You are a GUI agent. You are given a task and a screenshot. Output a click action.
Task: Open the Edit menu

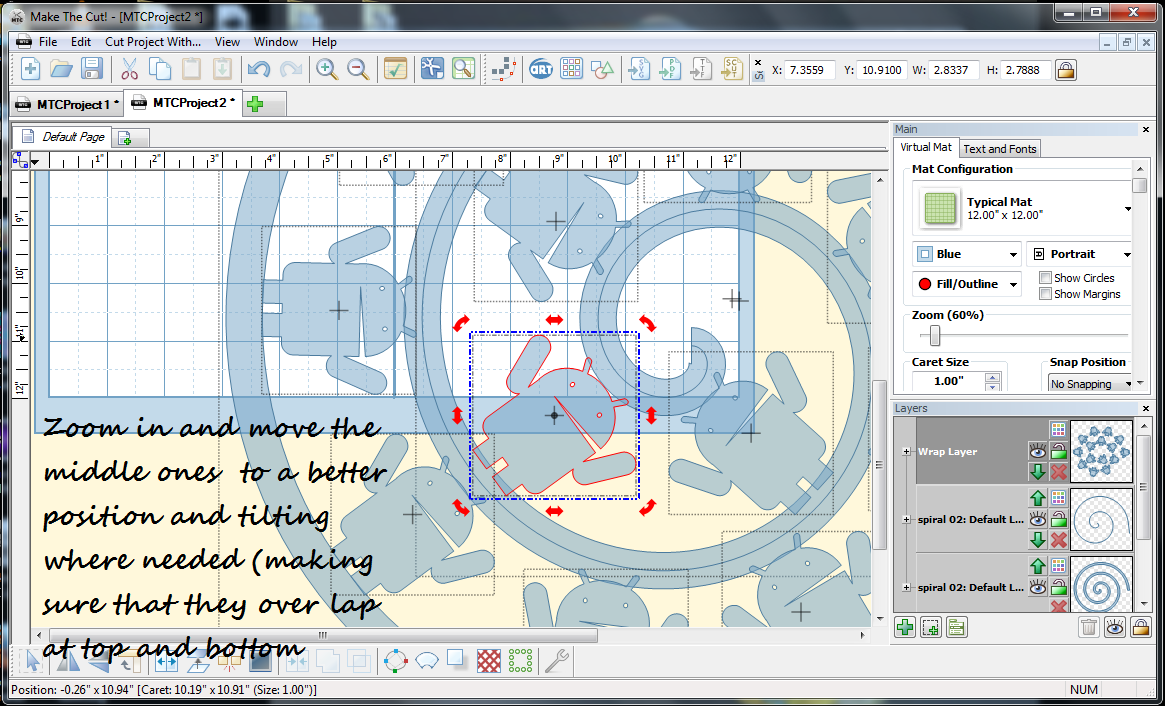(x=81, y=42)
